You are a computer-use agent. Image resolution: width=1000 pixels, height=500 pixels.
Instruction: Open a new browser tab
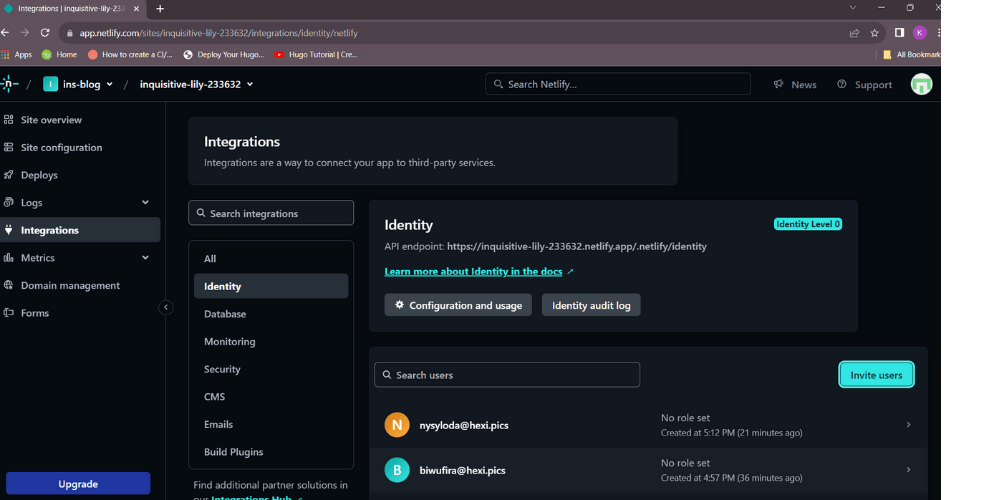coord(160,9)
